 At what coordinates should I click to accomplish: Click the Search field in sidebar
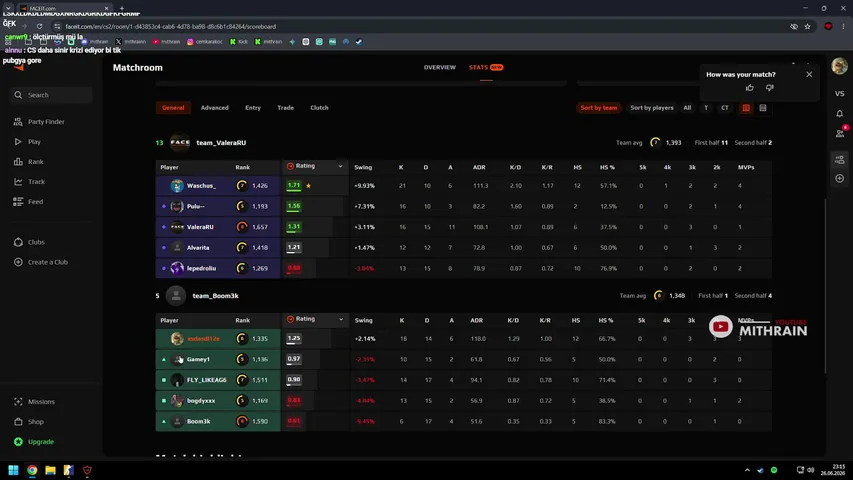tap(51, 95)
